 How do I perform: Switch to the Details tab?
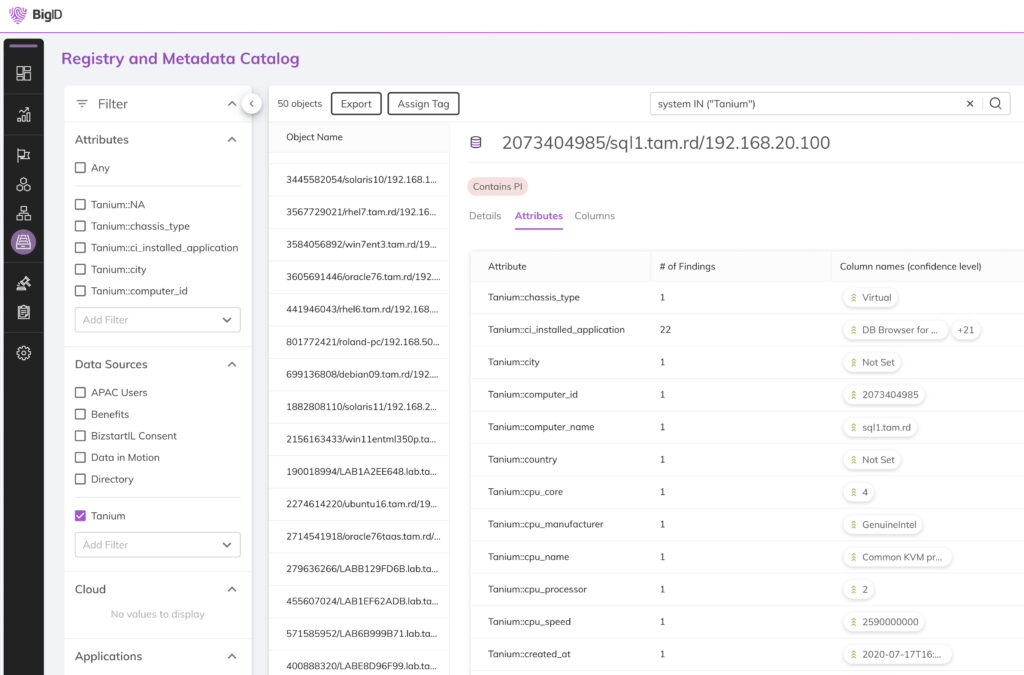(x=485, y=216)
